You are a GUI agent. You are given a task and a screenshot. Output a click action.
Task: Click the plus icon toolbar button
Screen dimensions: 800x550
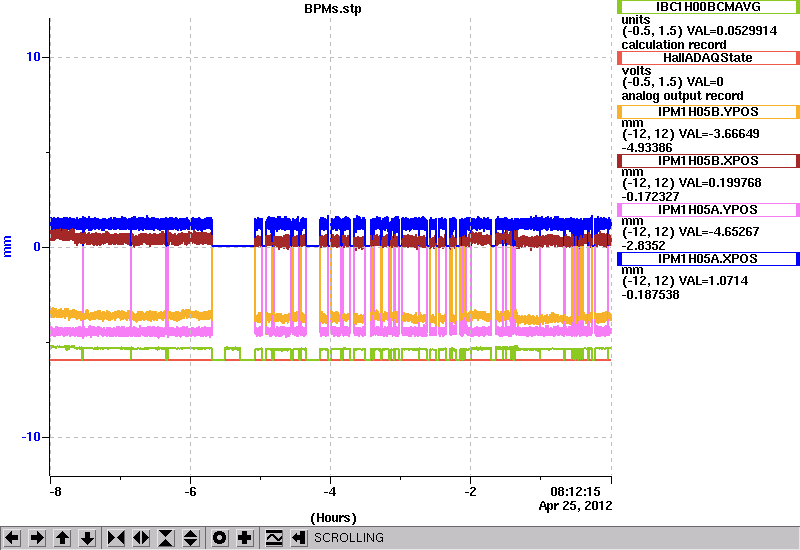(245, 538)
